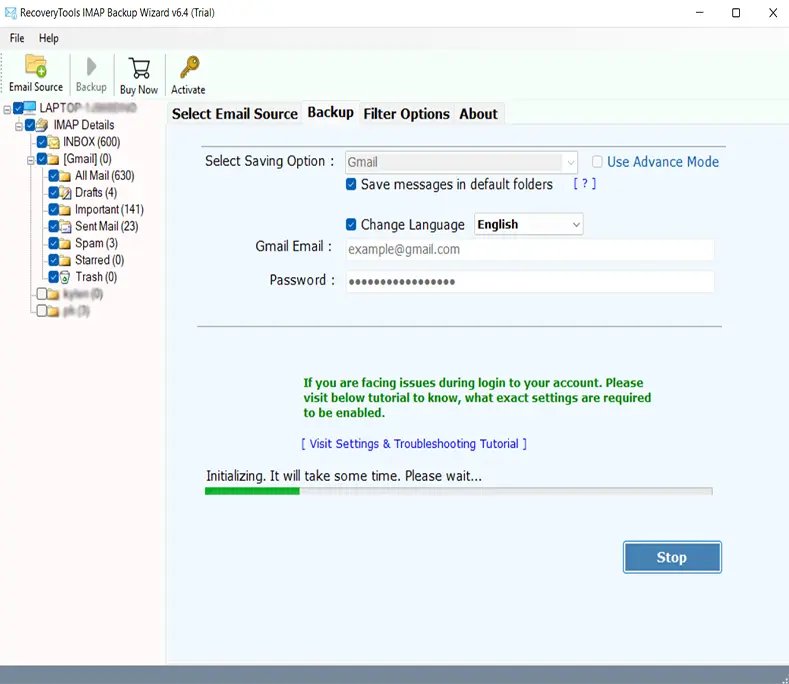This screenshot has width=789, height=684.
Task: Click the Backup play icon in toolbar
Action: click(91, 66)
